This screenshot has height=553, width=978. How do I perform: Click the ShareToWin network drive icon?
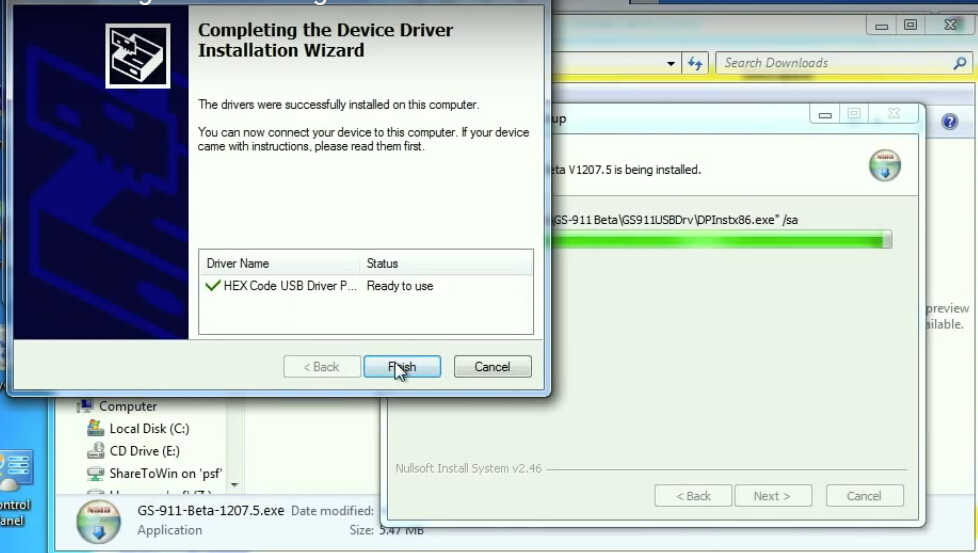(x=95, y=473)
